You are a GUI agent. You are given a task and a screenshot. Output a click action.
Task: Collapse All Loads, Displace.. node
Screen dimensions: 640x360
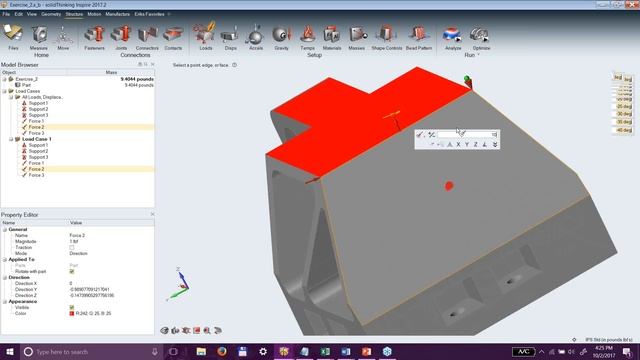[11, 97]
